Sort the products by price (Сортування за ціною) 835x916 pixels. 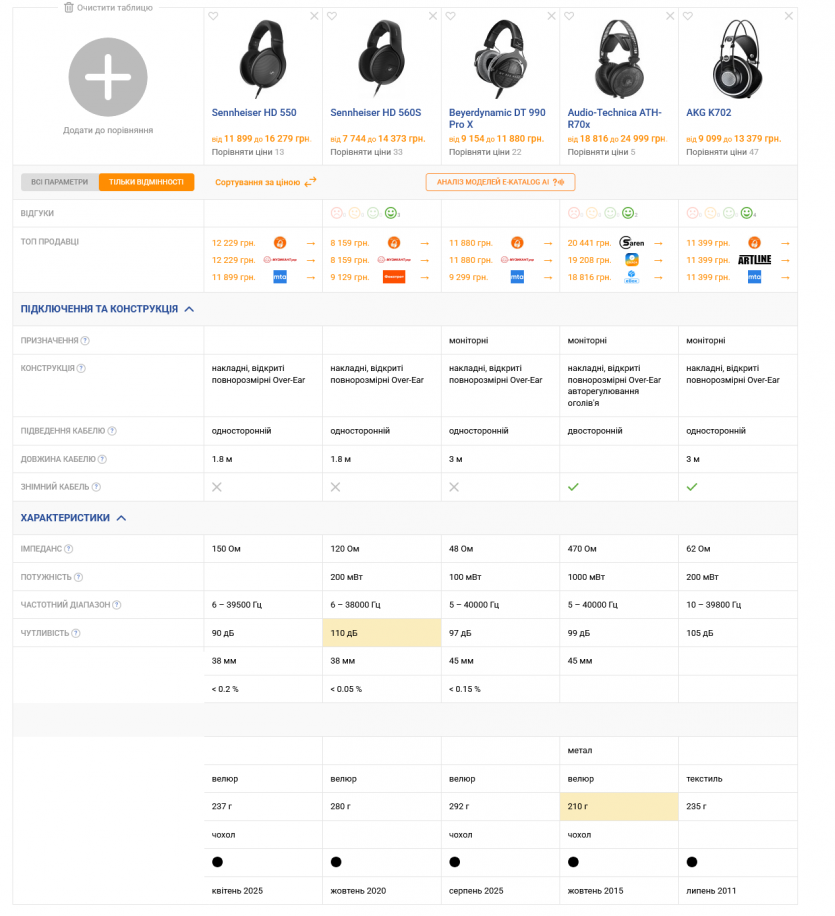265,182
